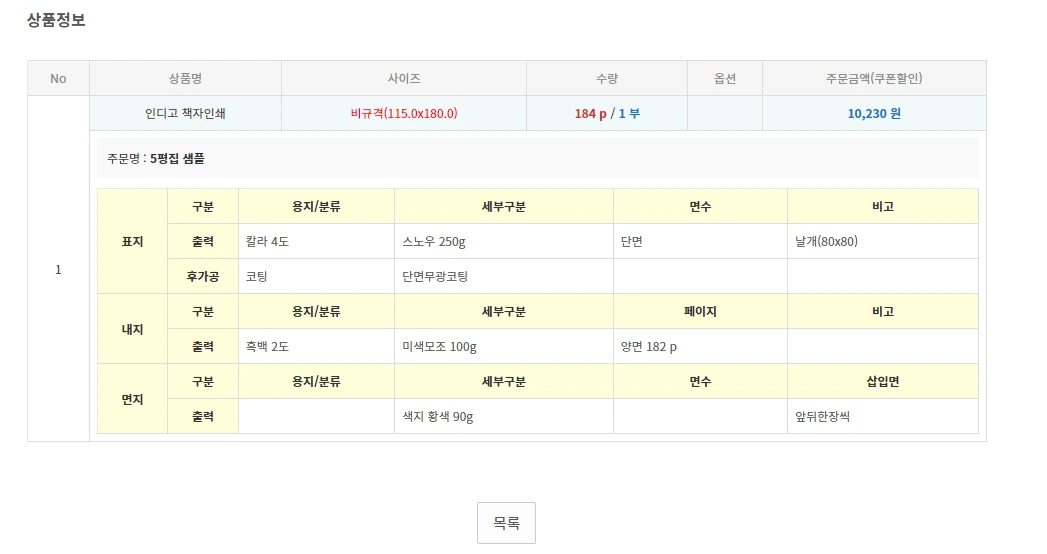Click the 사이즈 column header

click(404, 78)
